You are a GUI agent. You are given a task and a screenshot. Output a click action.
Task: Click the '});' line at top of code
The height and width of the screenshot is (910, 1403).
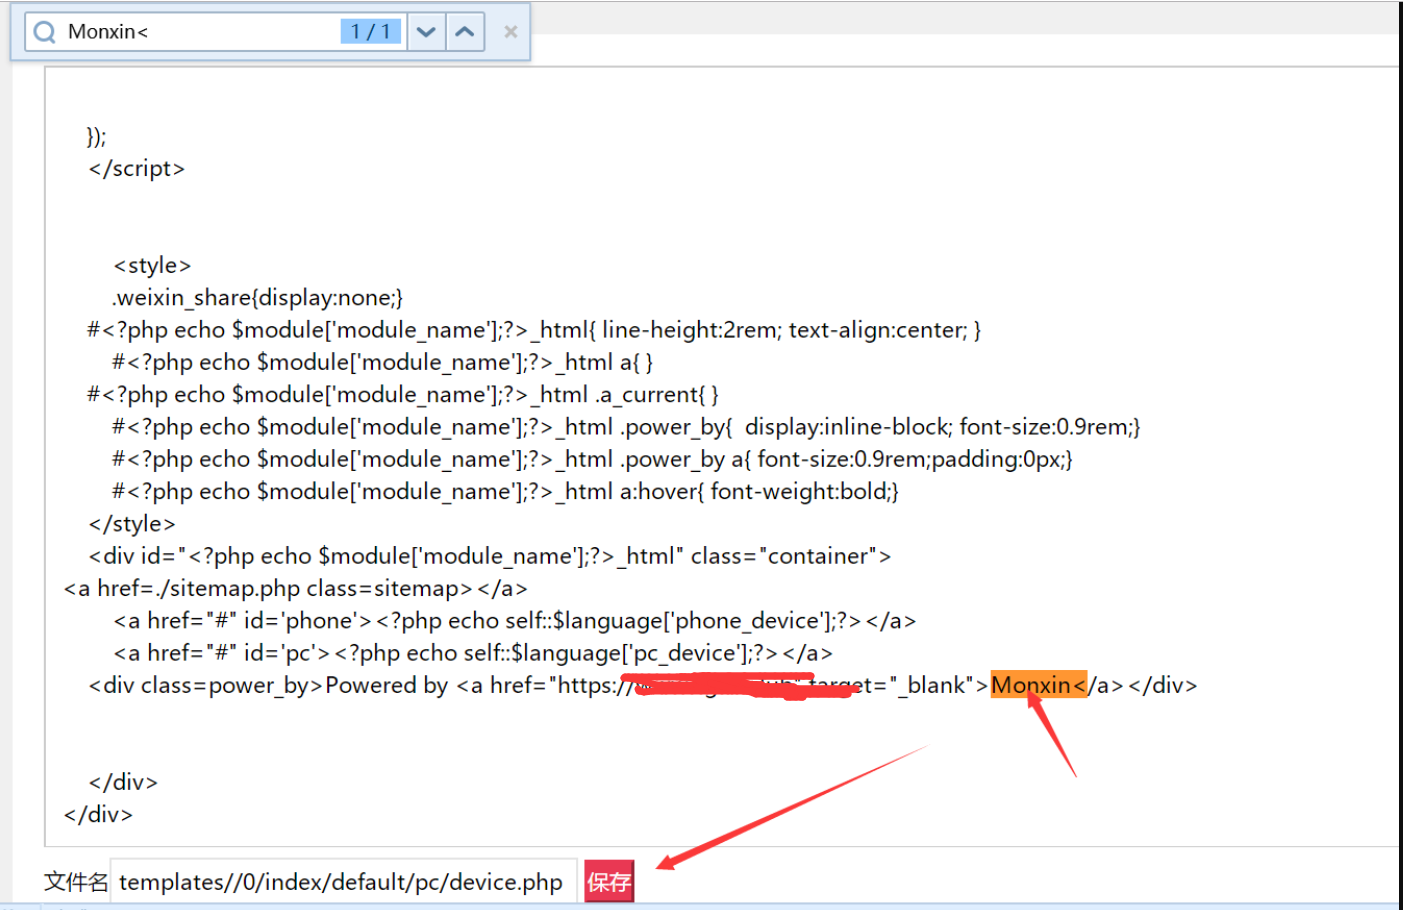tap(97, 137)
